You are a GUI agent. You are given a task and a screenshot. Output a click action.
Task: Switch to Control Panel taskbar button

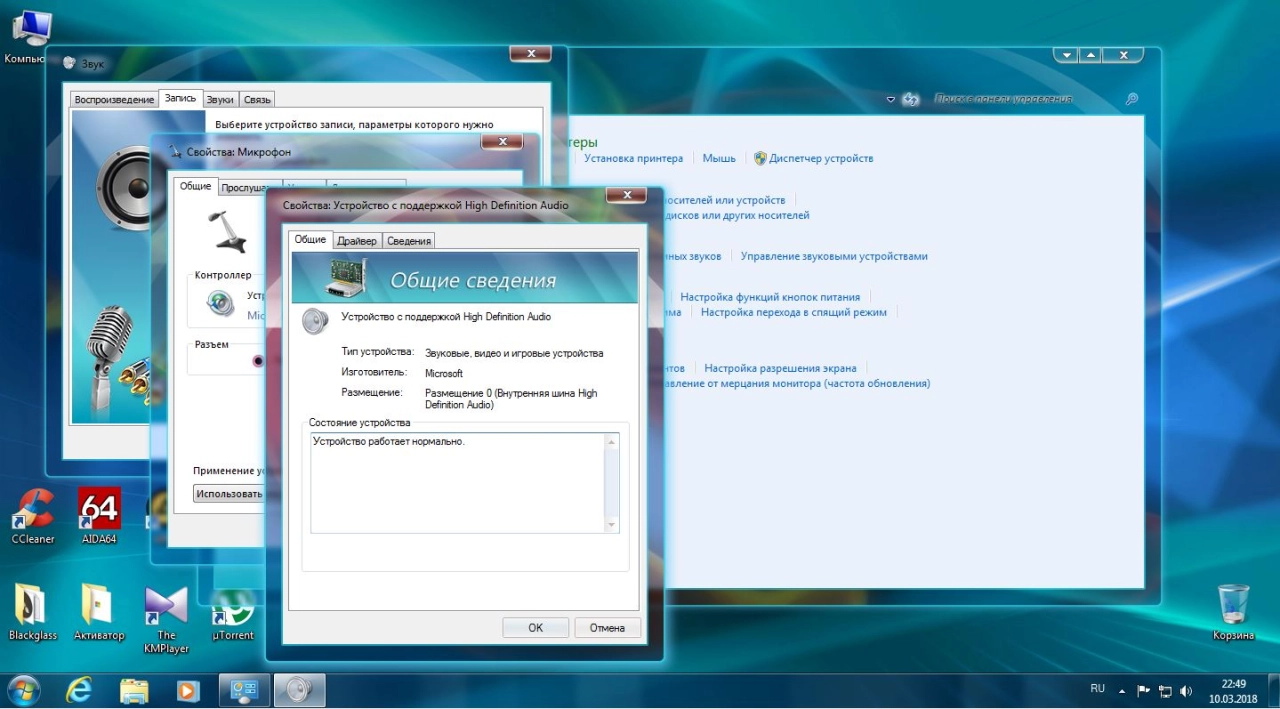[245, 690]
